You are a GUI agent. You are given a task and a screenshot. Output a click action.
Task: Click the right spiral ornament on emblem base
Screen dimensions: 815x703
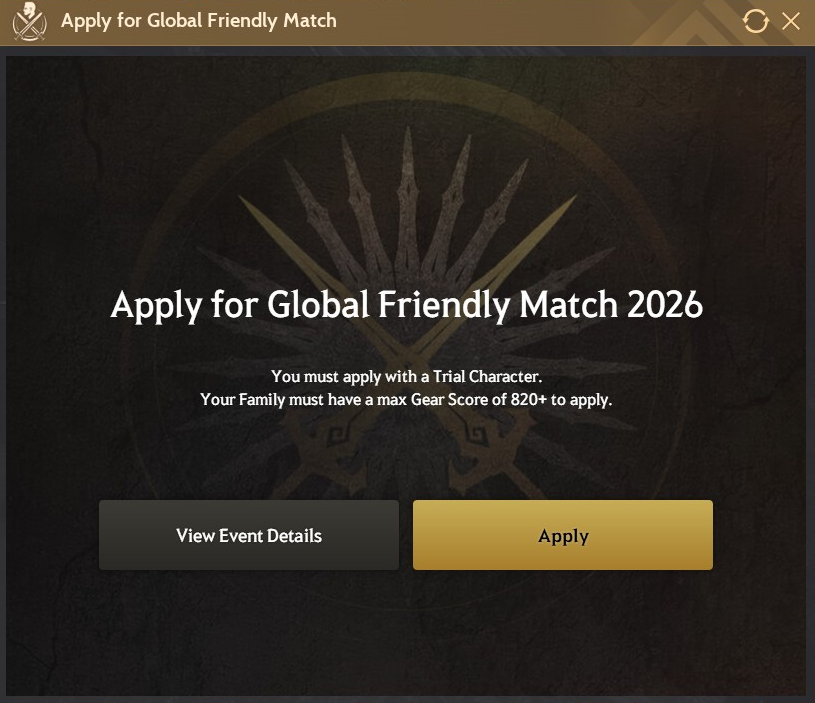pos(477,435)
